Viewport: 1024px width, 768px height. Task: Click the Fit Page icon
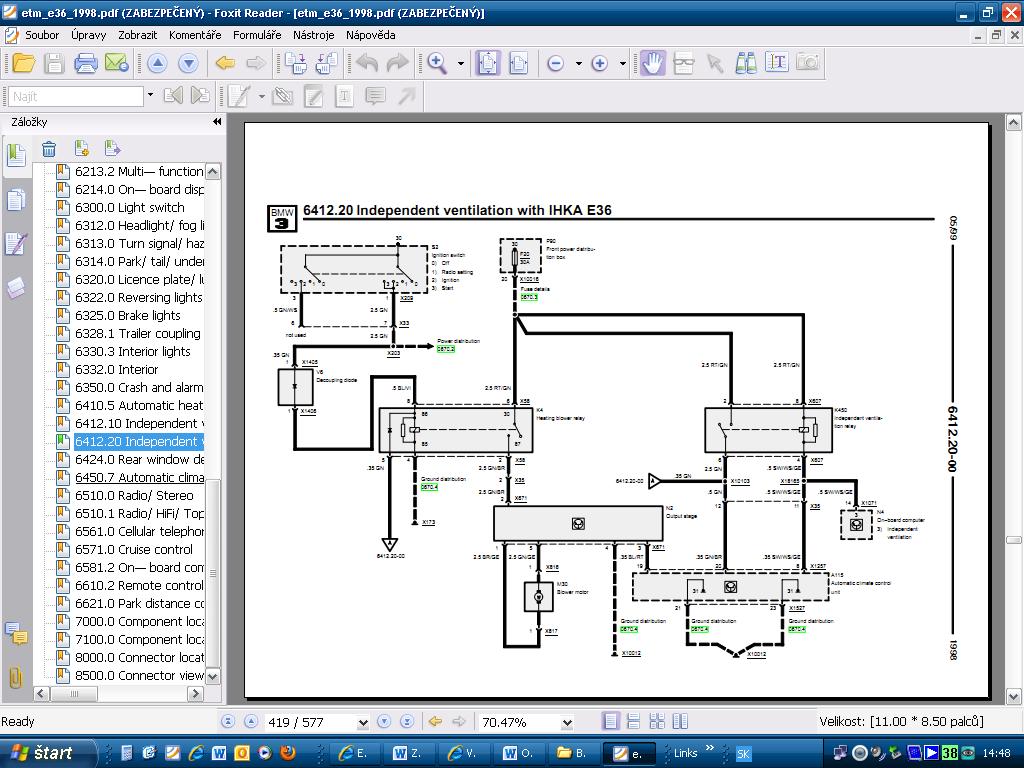487,63
